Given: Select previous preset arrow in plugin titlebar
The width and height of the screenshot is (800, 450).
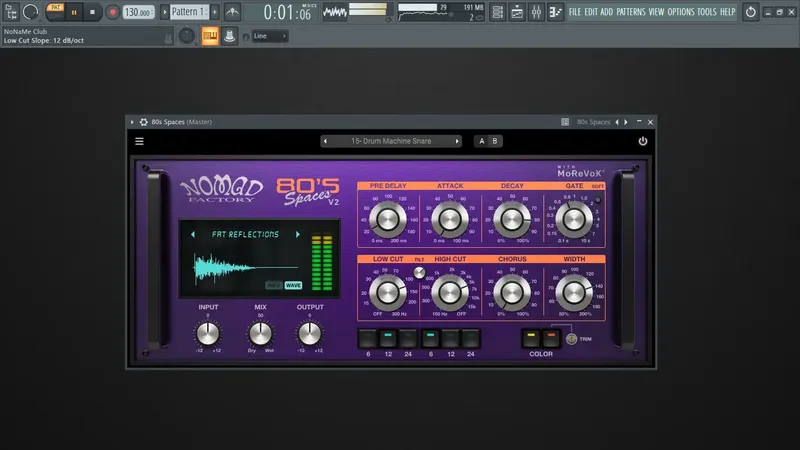Looking at the screenshot, I should tap(617, 122).
